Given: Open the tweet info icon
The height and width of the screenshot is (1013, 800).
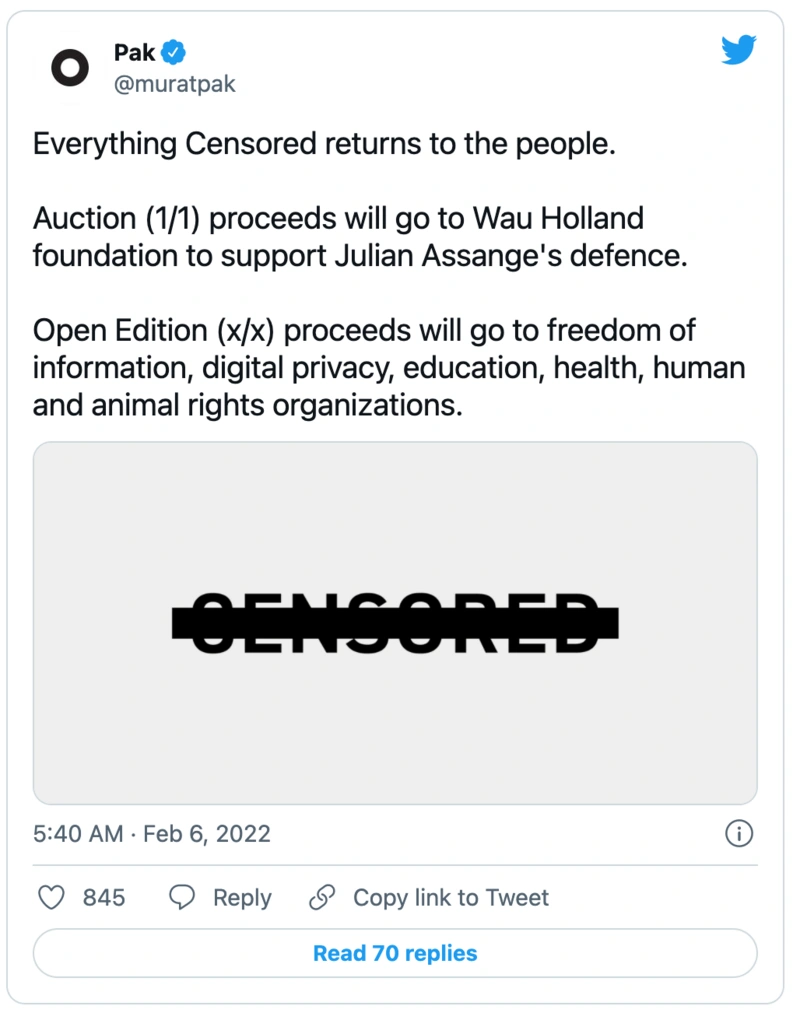Looking at the screenshot, I should [739, 833].
